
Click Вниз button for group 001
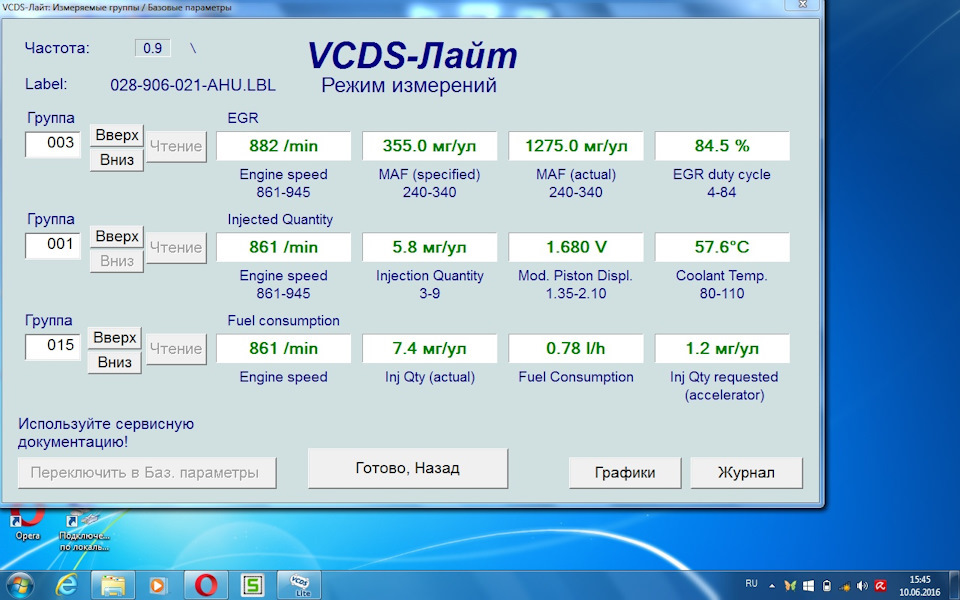(117, 261)
